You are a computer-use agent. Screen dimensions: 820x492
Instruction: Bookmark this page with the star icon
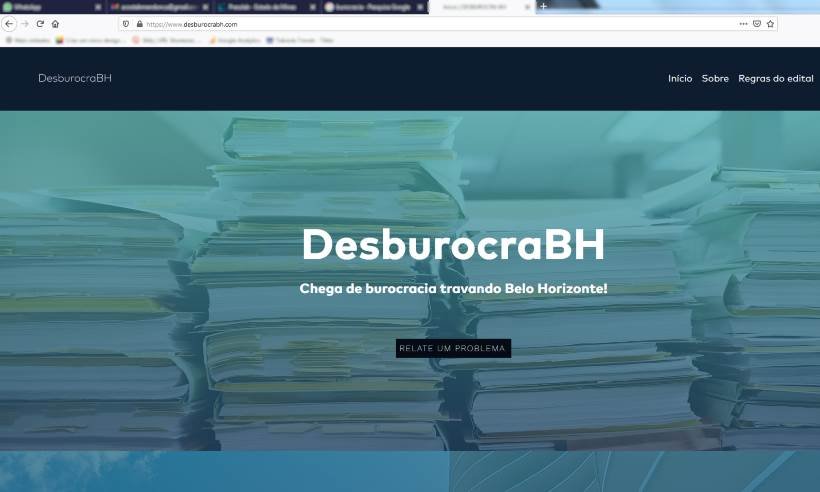[770, 24]
